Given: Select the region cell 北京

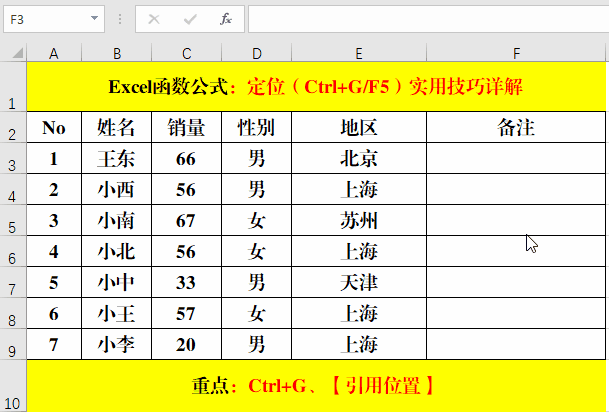Looking at the screenshot, I should (359, 158).
